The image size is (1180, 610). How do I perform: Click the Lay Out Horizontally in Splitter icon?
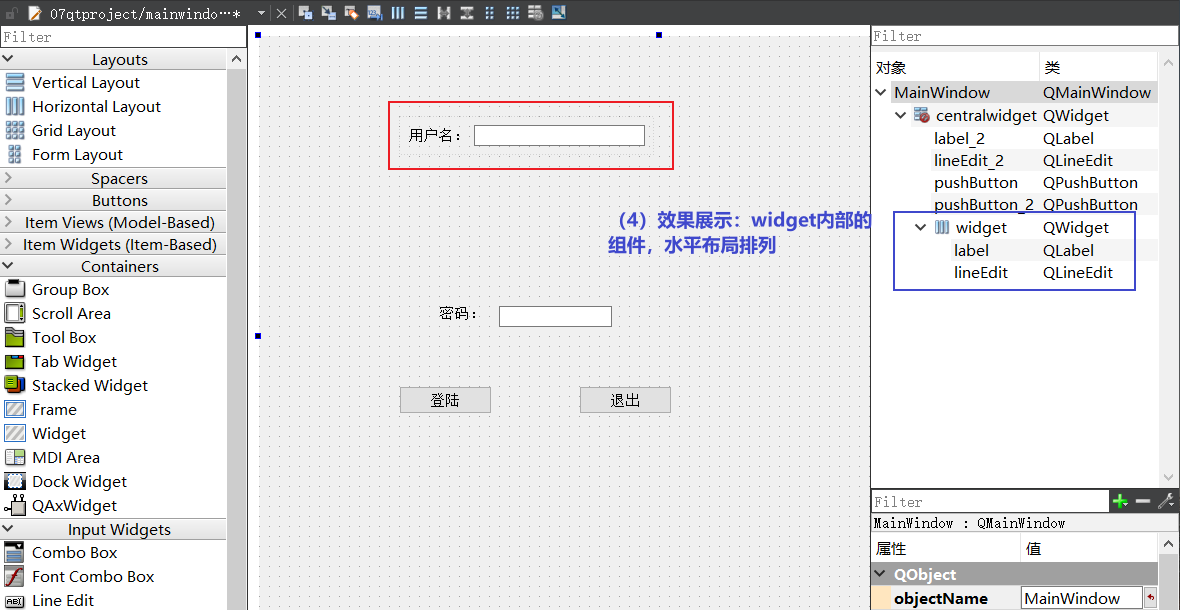pos(444,12)
